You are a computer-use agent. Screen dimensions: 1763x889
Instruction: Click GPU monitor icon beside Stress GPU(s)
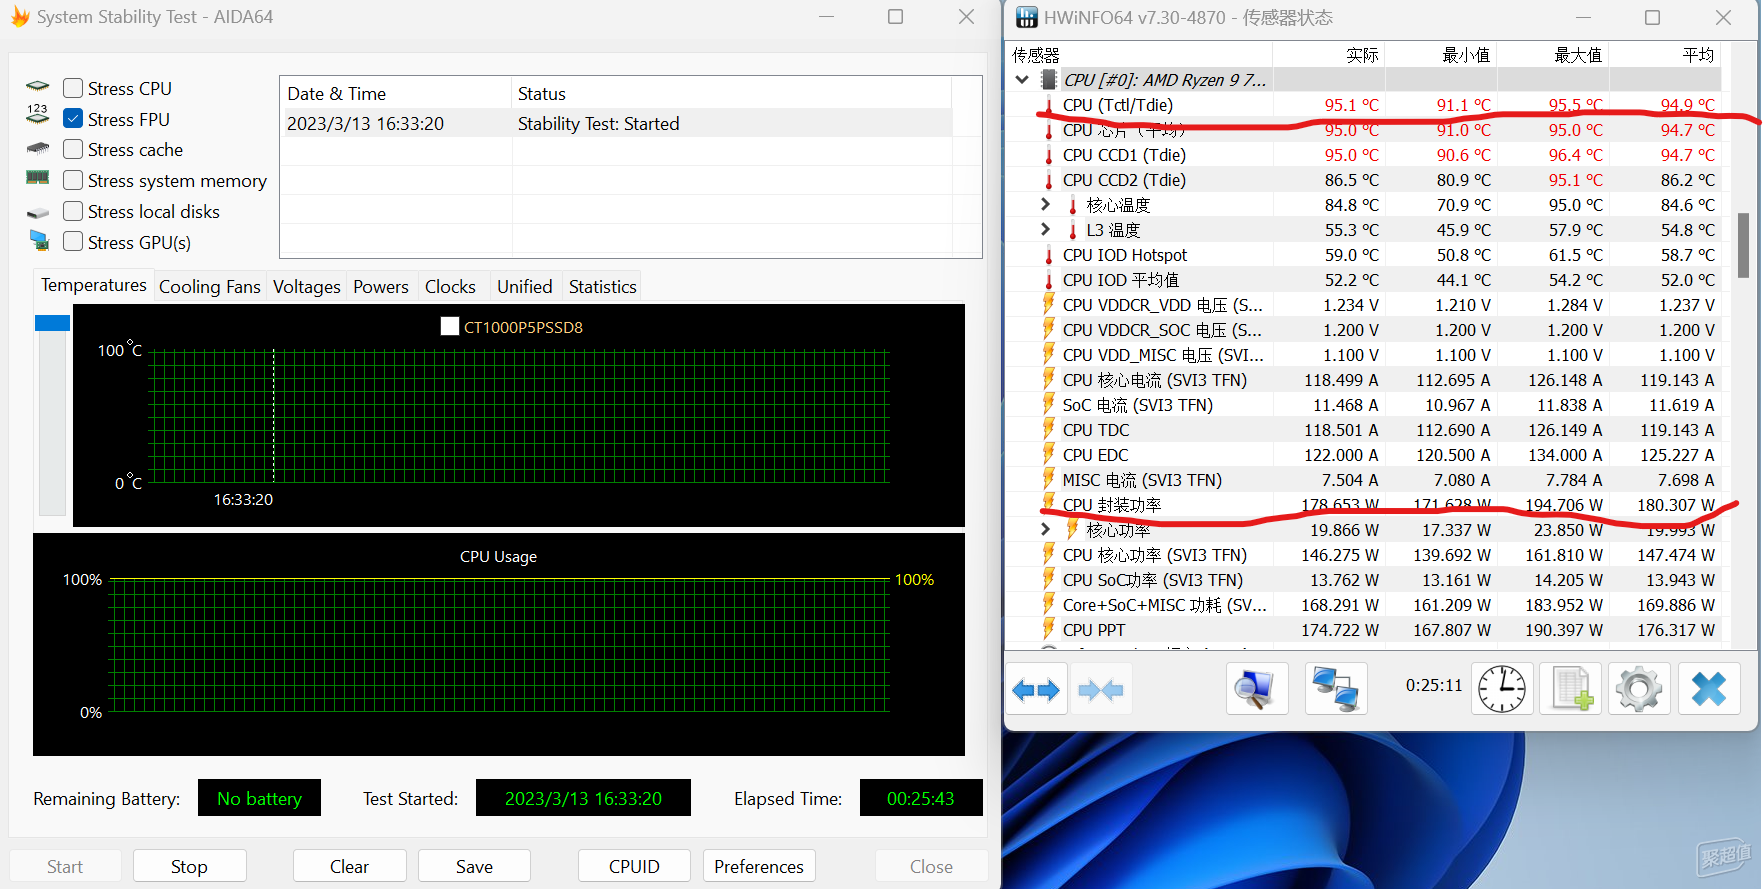tap(39, 240)
